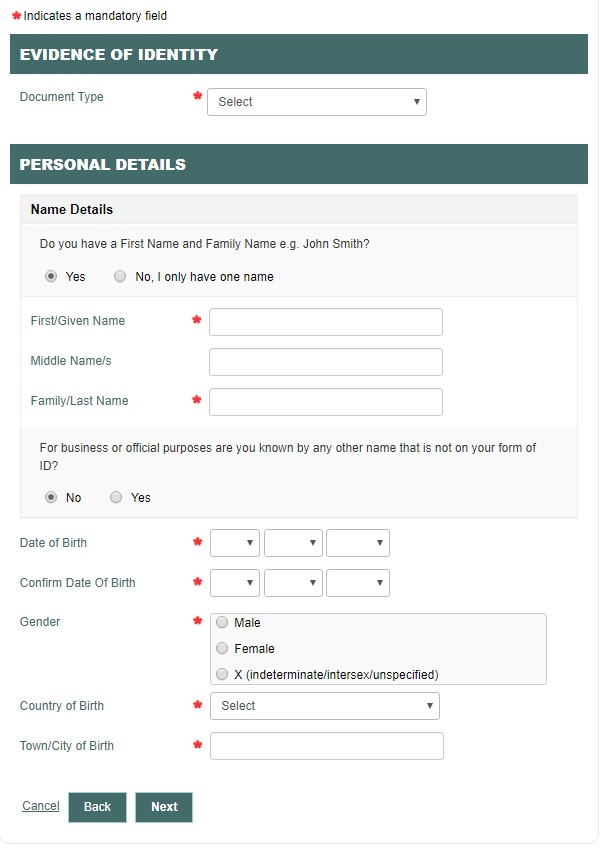The width and height of the screenshot is (615, 854).
Task: Open the Date of Birth day dropdown
Action: 234,542
